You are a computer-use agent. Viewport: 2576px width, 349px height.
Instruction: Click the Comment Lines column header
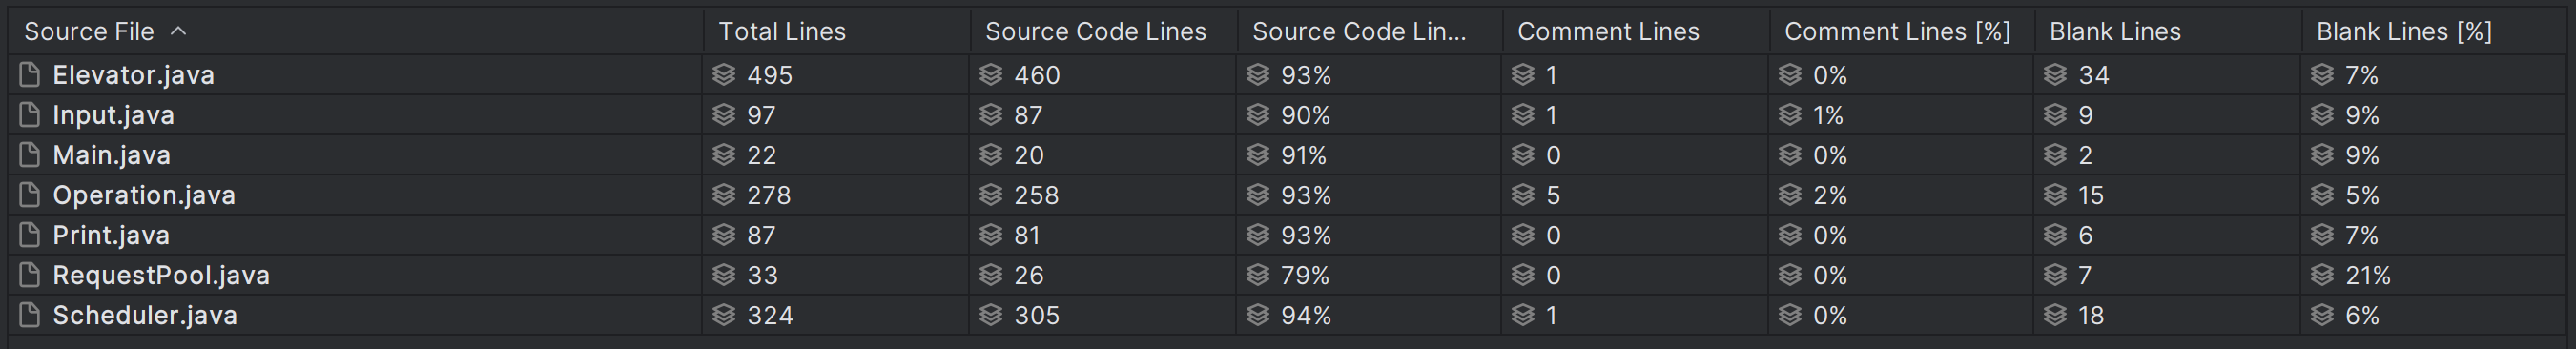pyautogui.click(x=1608, y=32)
